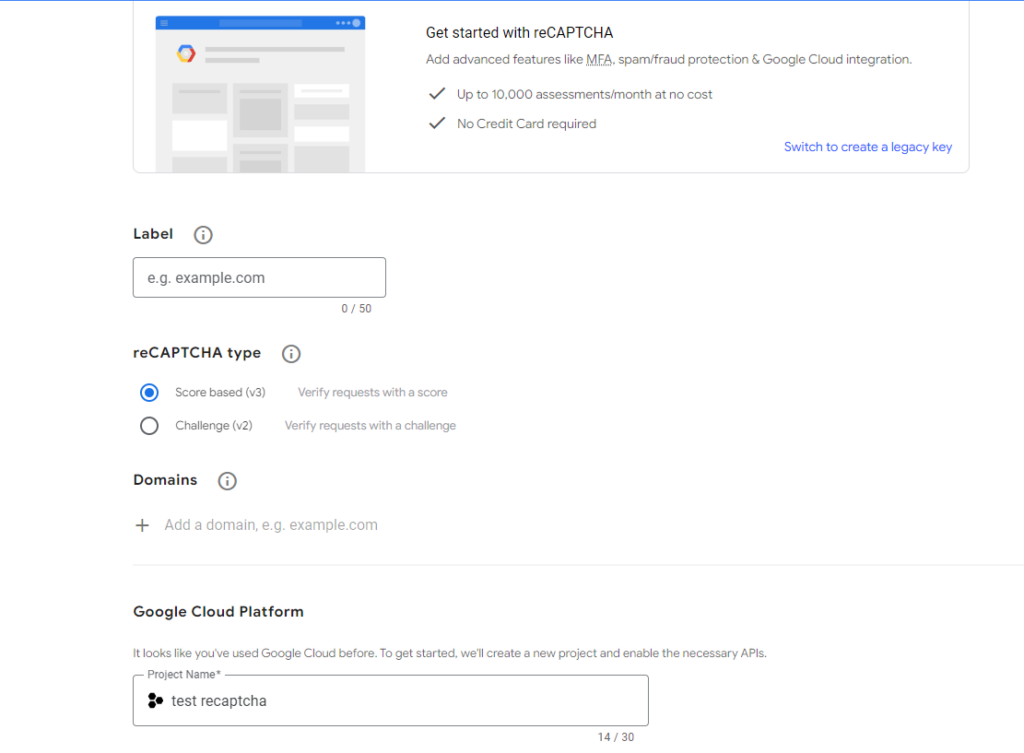Click the info icon beside Domains
The width and height of the screenshot is (1024, 753).
tap(227, 481)
